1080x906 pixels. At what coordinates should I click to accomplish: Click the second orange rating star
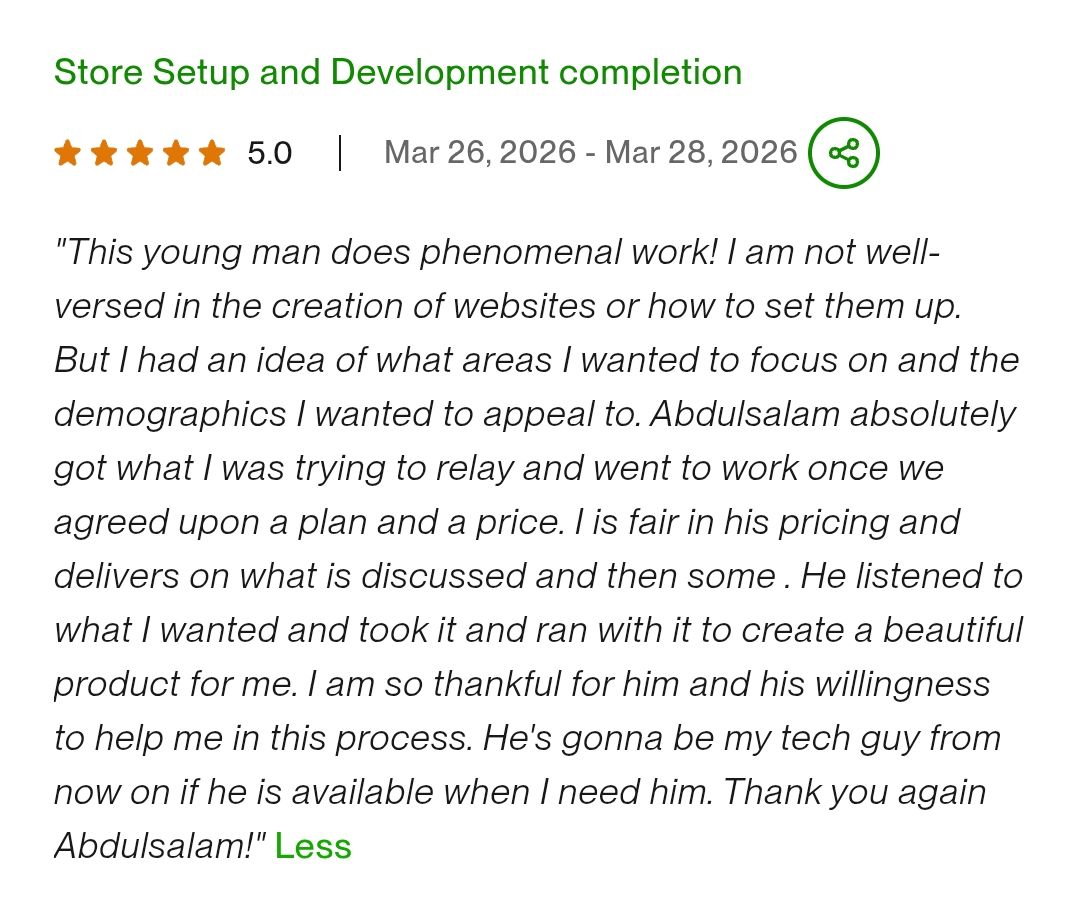coord(104,153)
